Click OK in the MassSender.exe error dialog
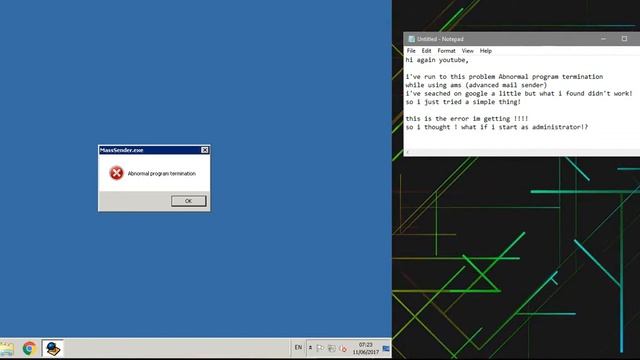Image resolution: width=640 pixels, height=360 pixels. (189, 201)
